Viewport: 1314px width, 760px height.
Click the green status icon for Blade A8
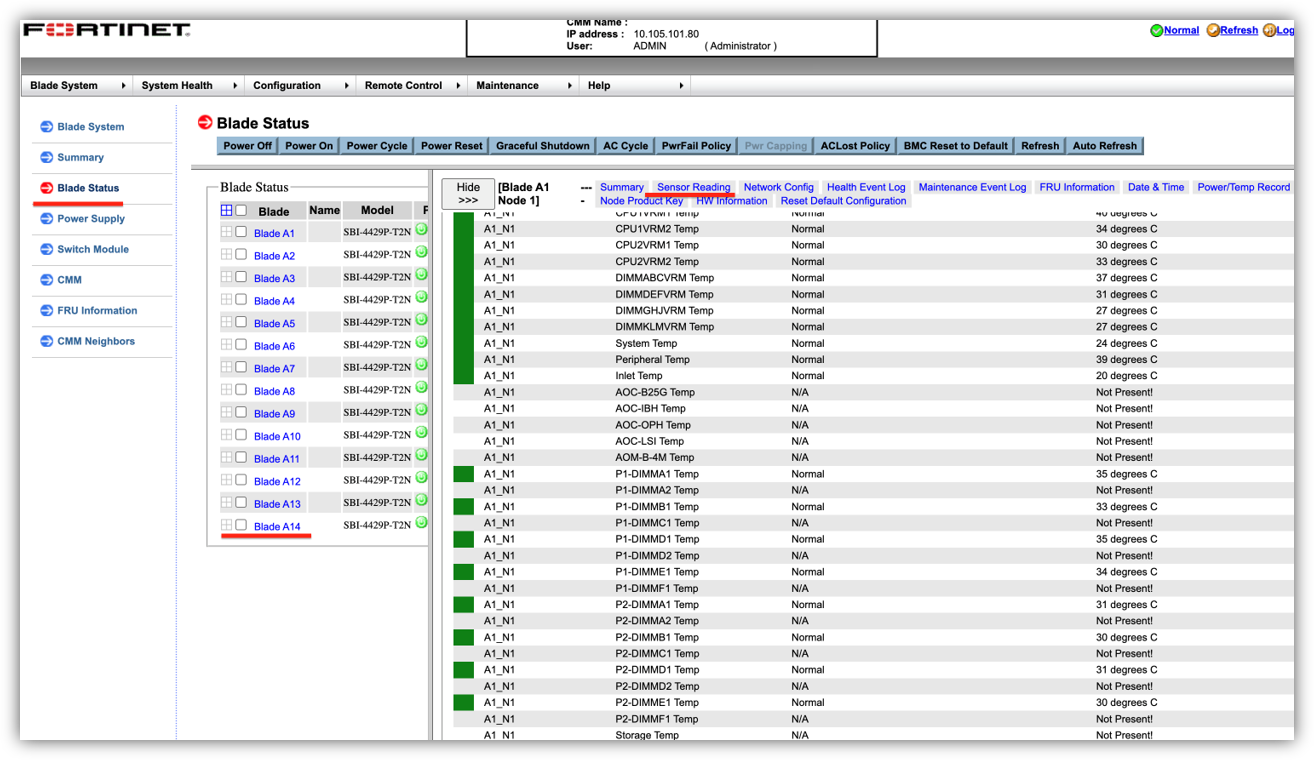(422, 387)
